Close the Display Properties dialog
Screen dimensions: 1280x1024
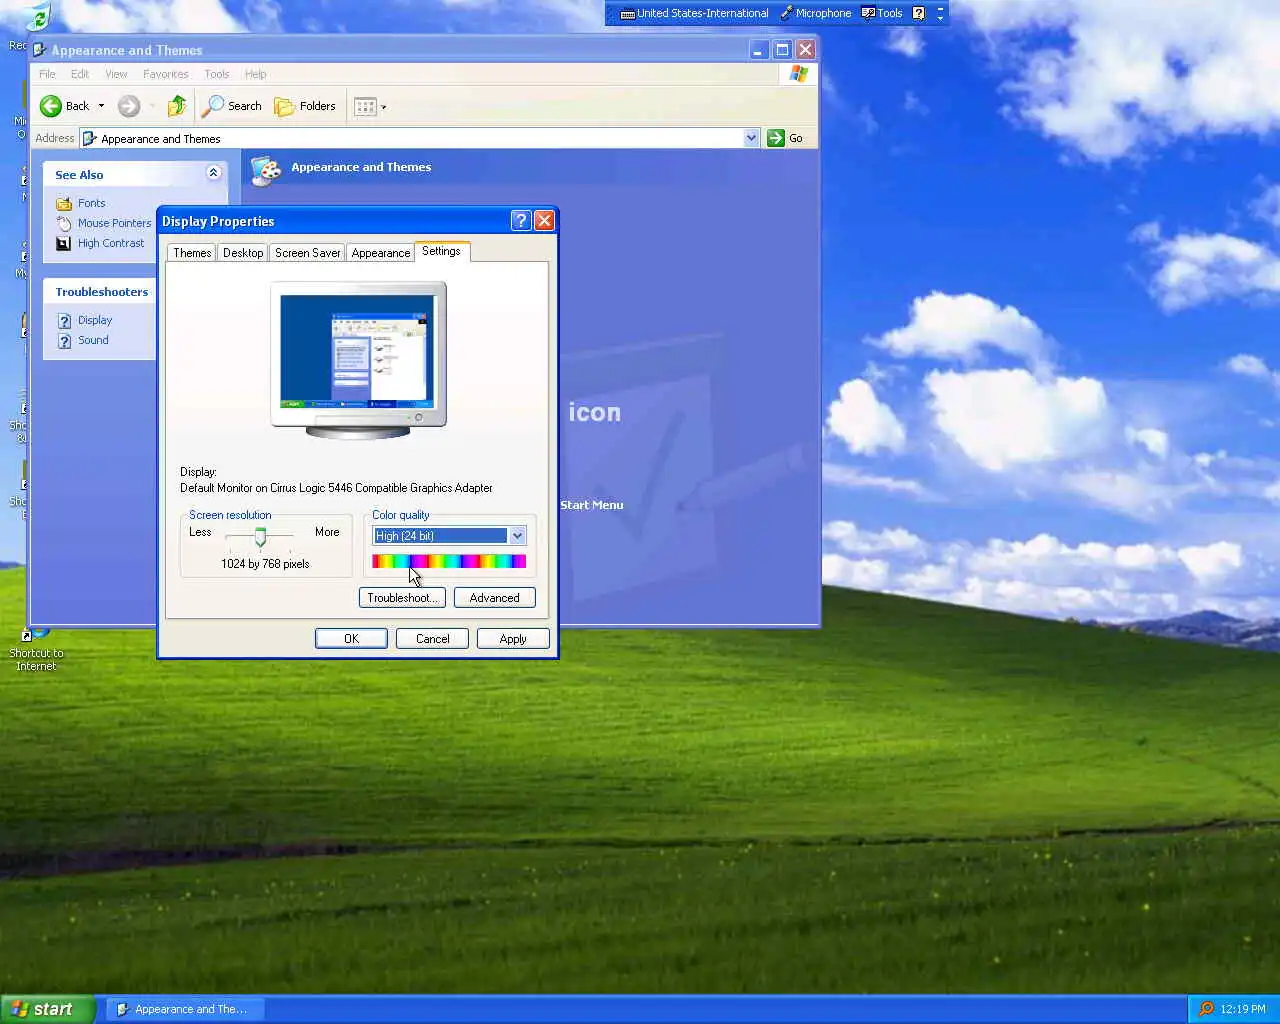[x=544, y=221]
